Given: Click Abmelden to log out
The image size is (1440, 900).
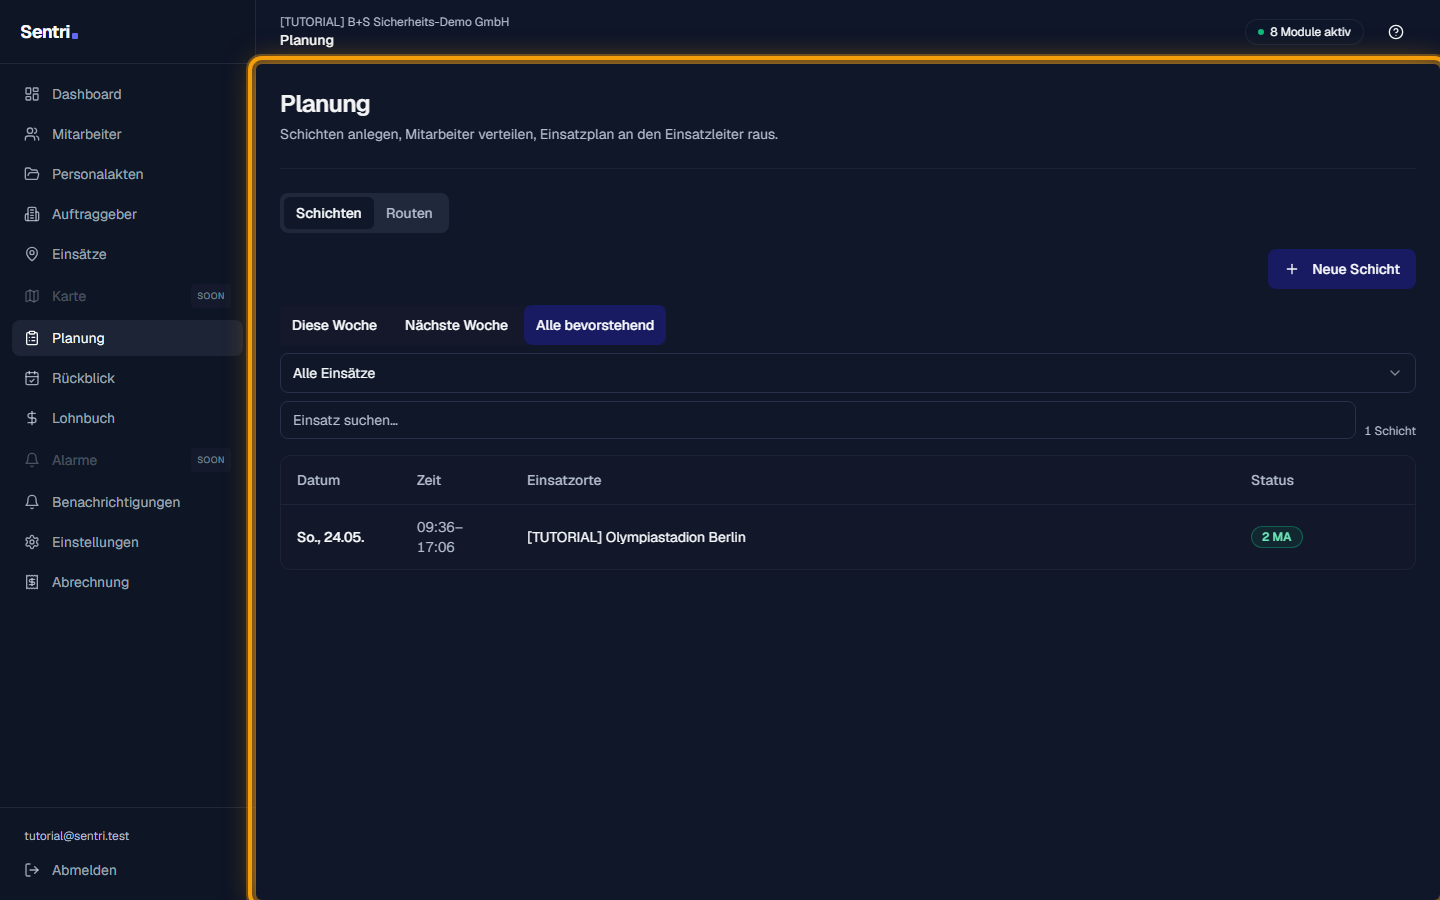Looking at the screenshot, I should (127, 870).
